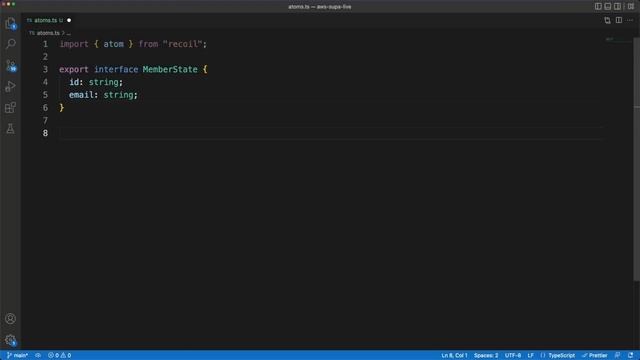The width and height of the screenshot is (640, 360).
Task: Toggle primary side bar layout button
Action: coord(598,7)
